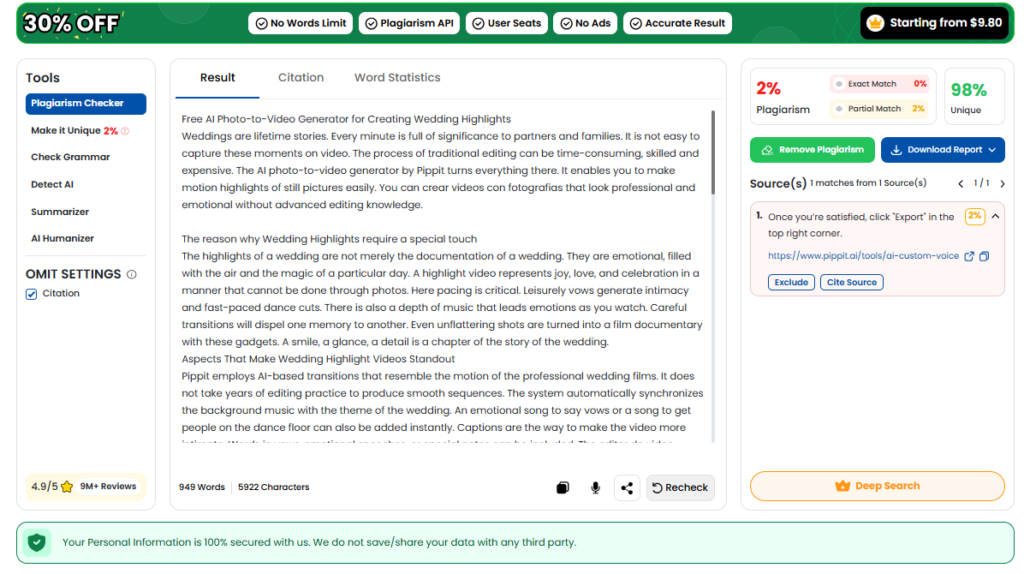Go to the previous source with left arrow

(x=961, y=183)
